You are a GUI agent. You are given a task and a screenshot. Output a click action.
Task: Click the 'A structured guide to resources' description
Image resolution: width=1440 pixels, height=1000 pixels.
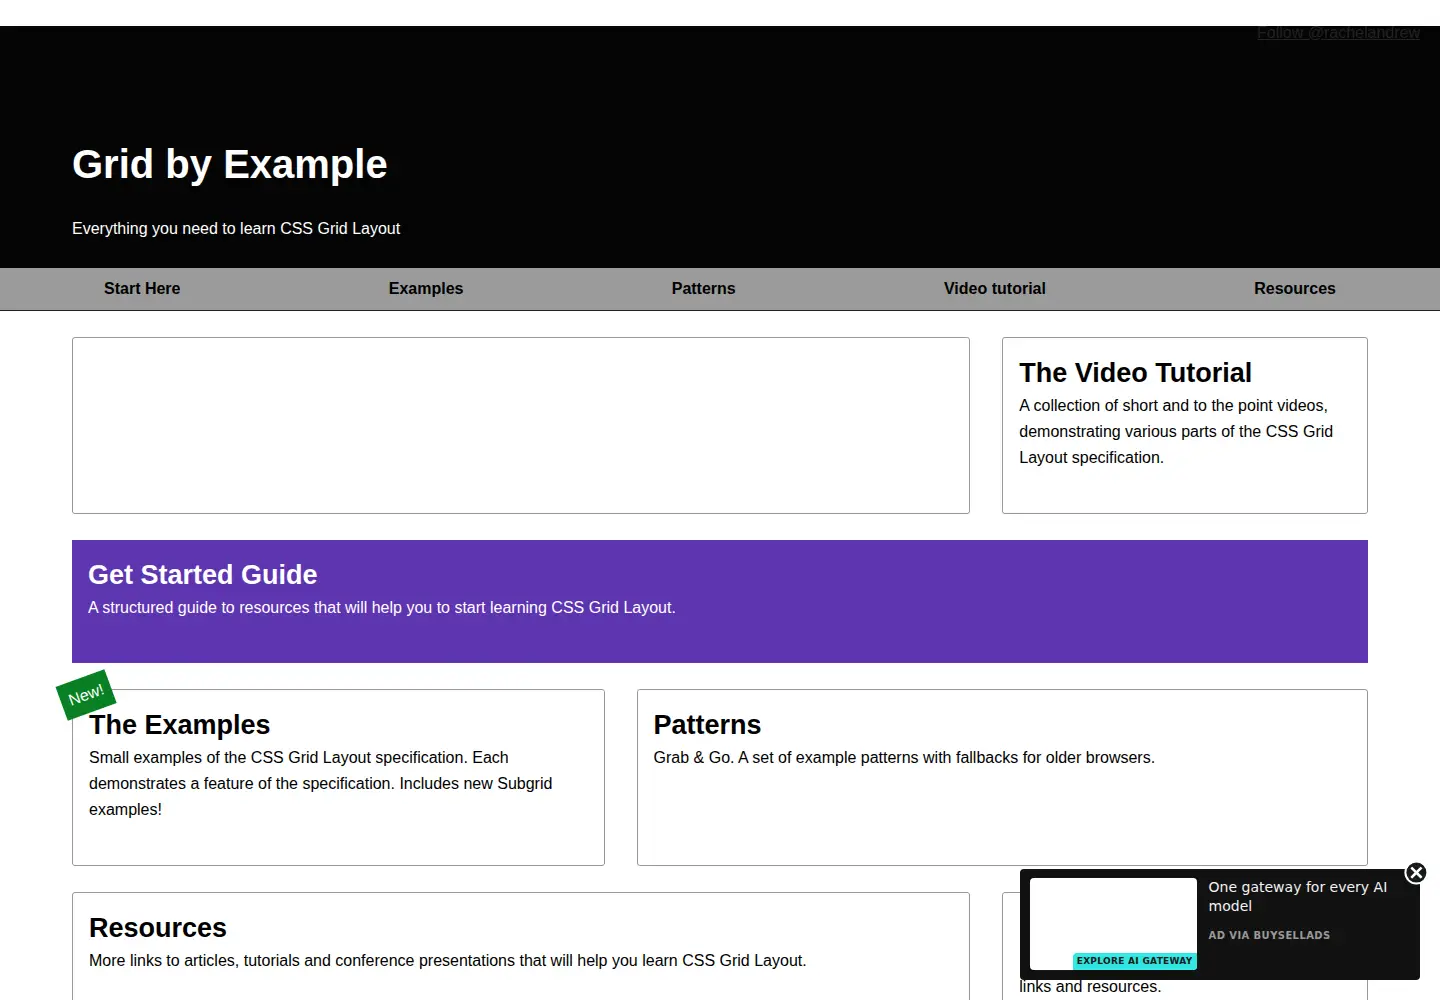pyautogui.click(x=382, y=607)
